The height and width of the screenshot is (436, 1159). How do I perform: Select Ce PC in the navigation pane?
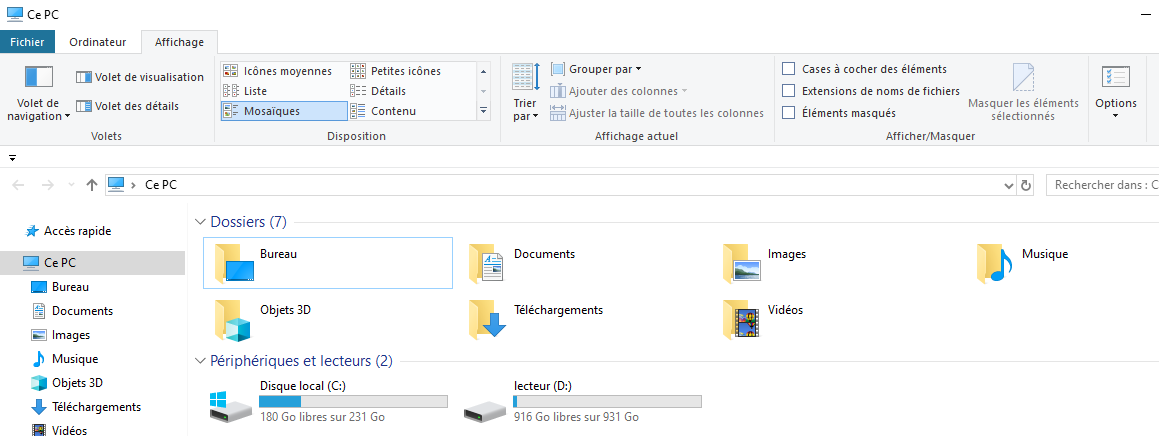coord(92,262)
